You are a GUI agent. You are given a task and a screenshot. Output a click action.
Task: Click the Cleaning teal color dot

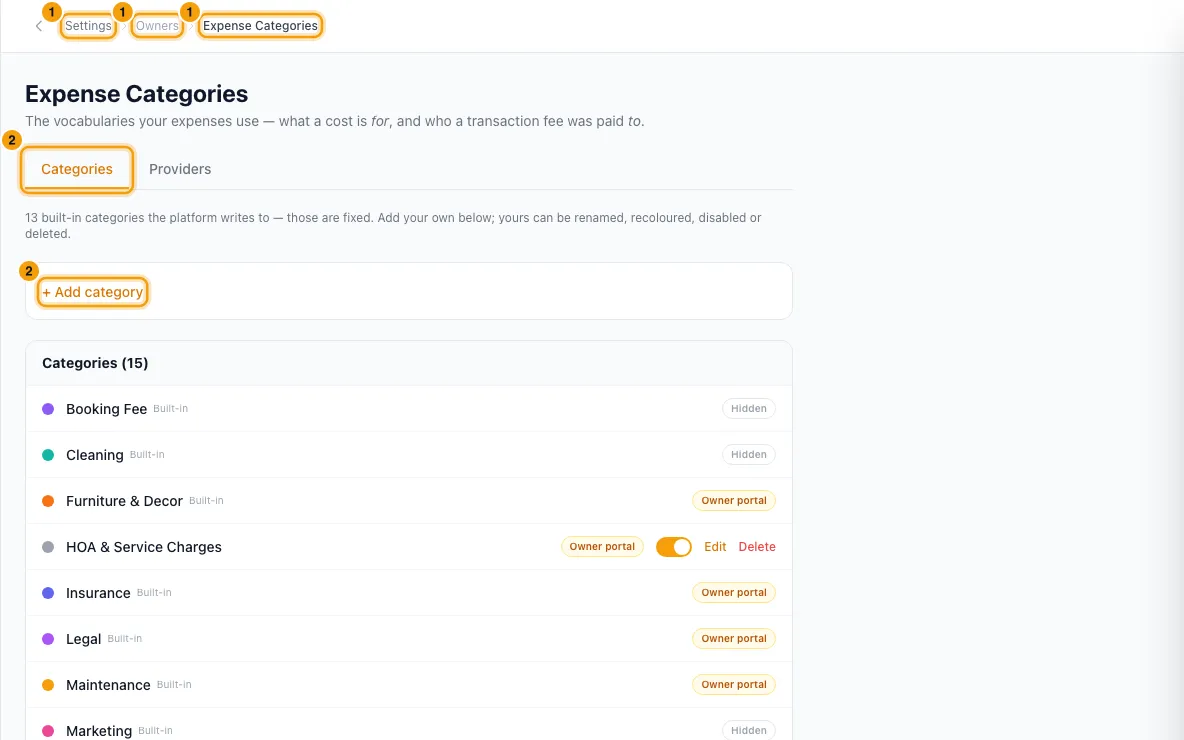point(48,455)
